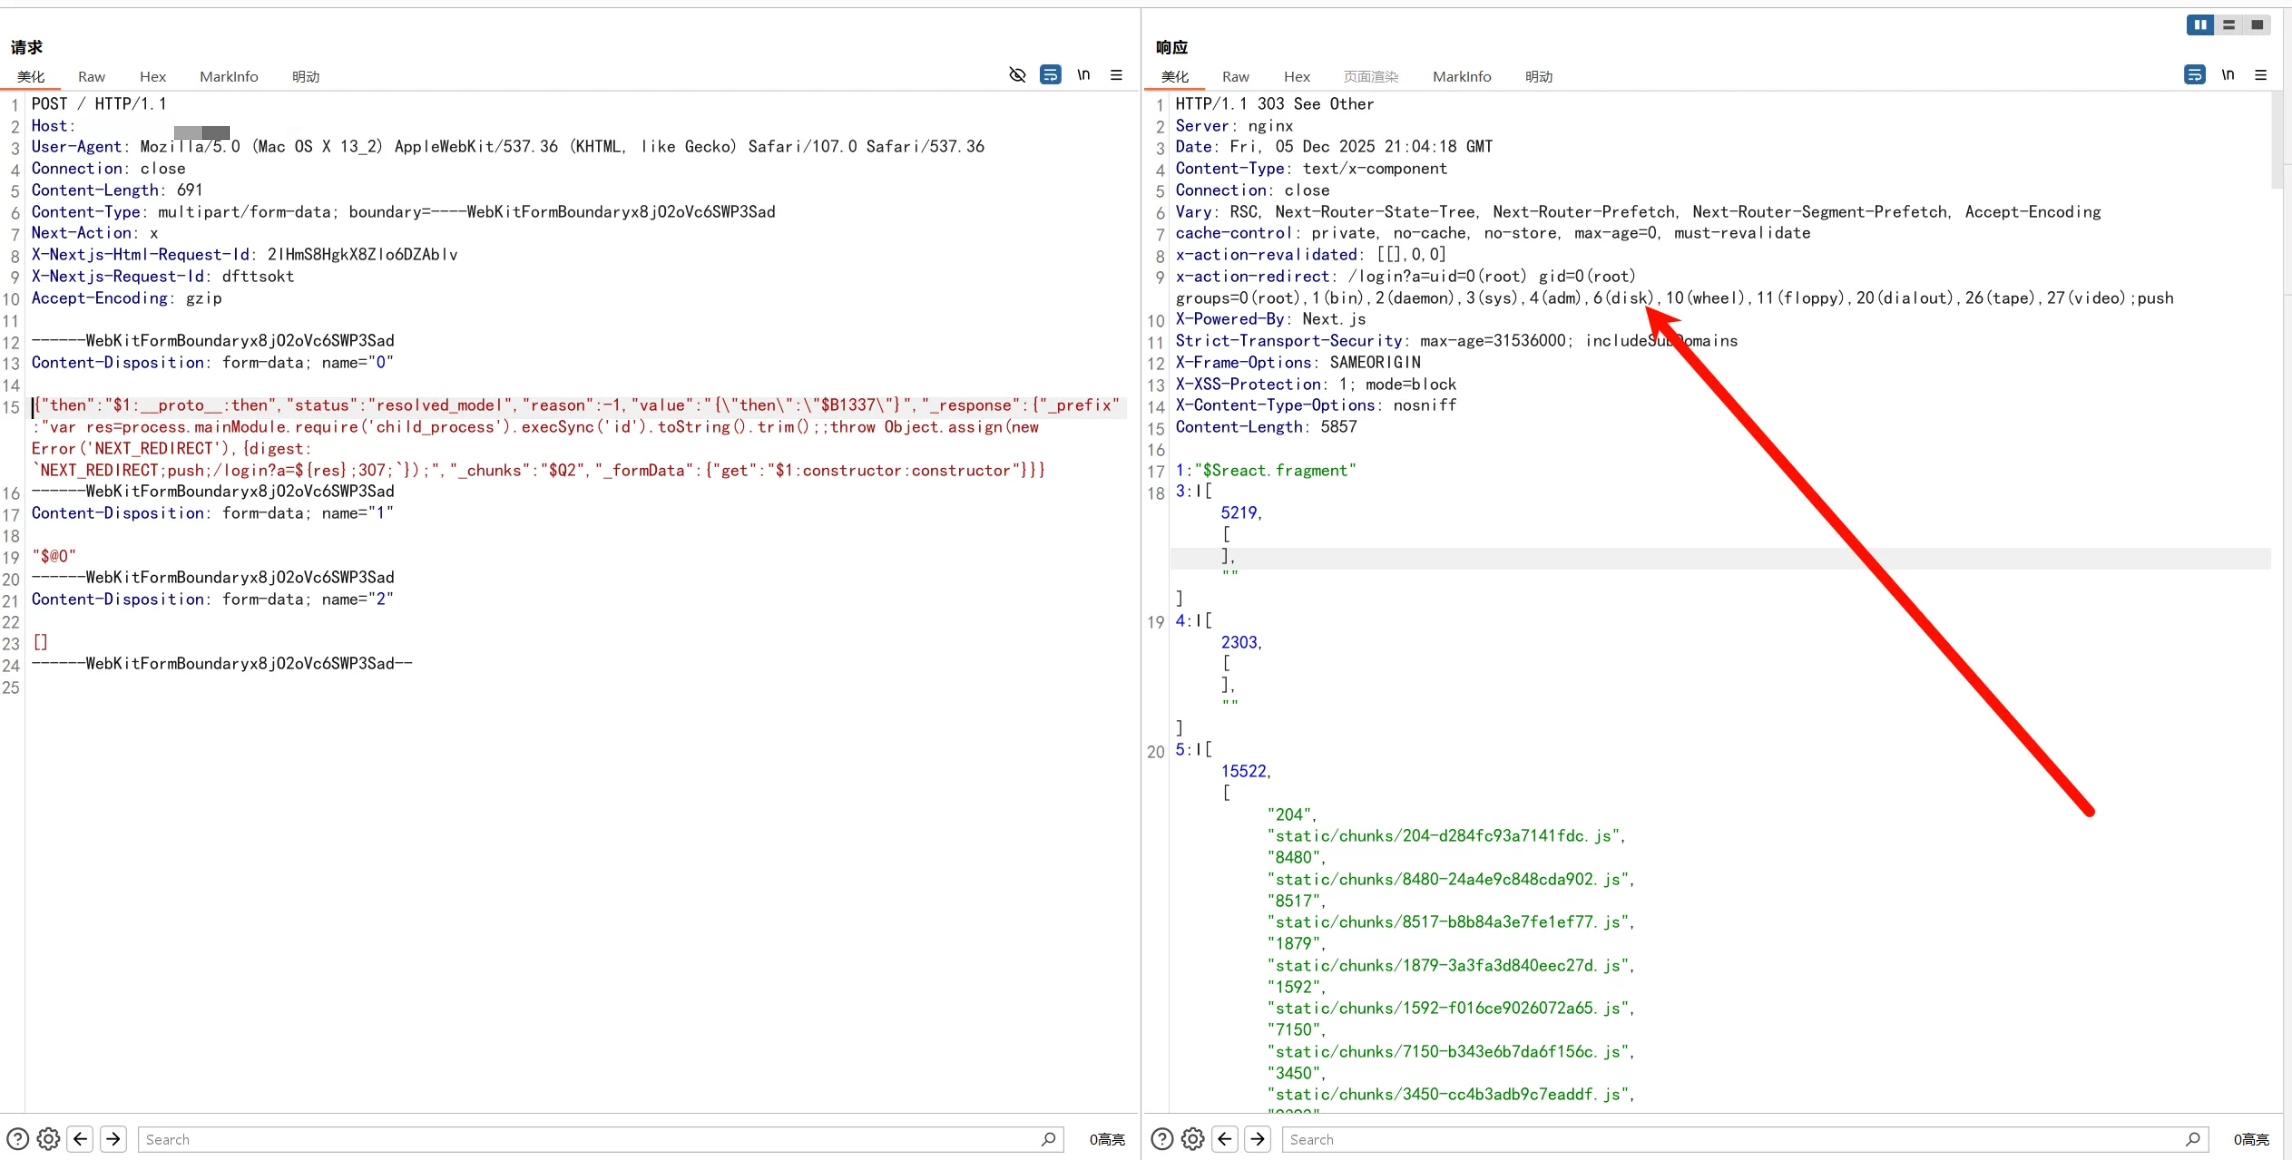Open request panel hamburger options menu
Viewport: 2292px width, 1160px height.
coord(1116,75)
